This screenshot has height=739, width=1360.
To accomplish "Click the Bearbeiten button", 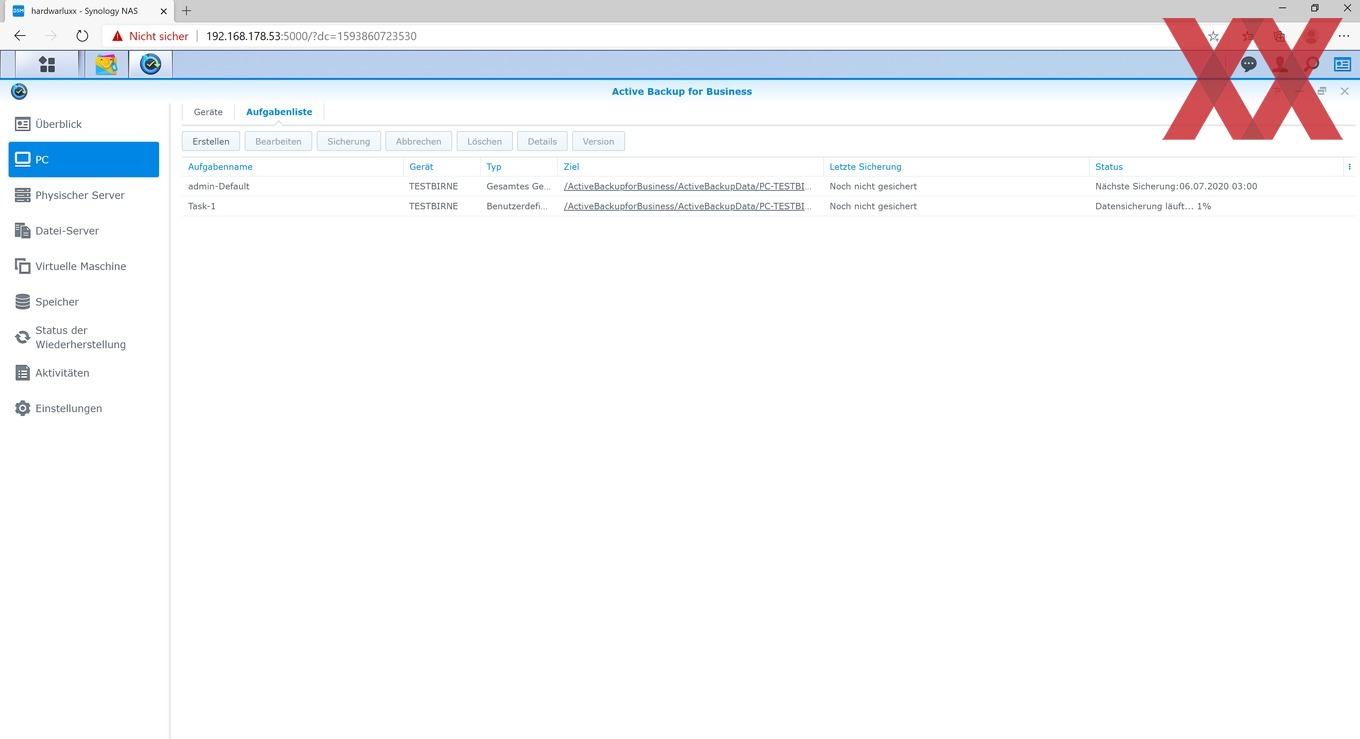I will point(278,141).
